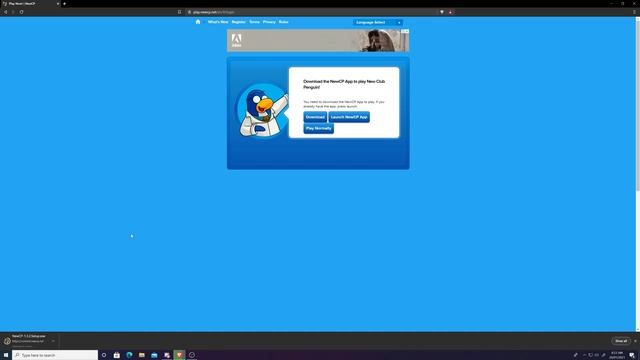Click the Download button
This screenshot has width=640, height=360.
coord(315,117)
